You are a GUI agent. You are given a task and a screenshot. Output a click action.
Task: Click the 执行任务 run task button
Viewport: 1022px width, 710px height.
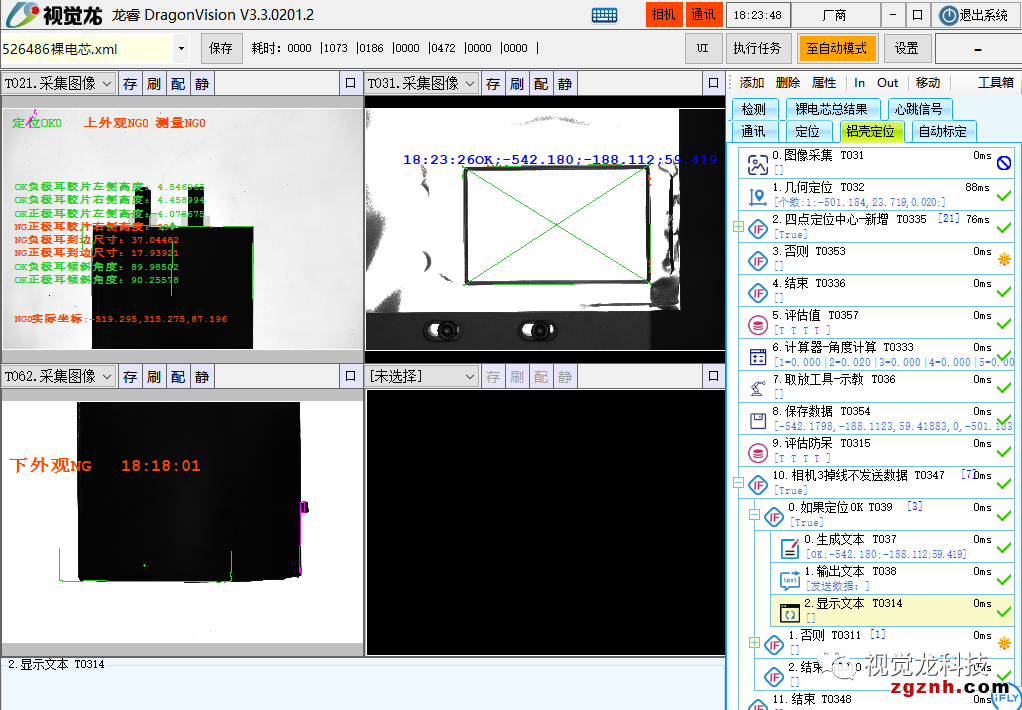point(757,48)
